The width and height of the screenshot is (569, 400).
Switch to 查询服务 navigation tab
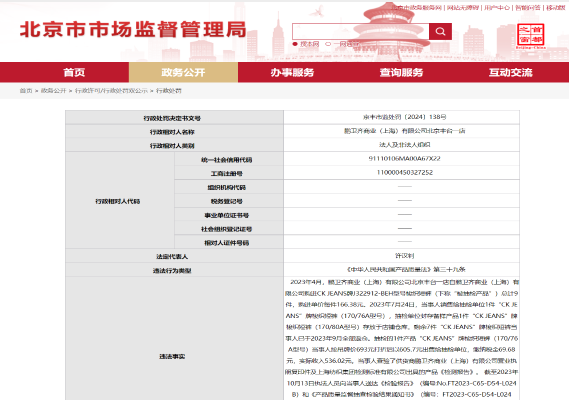coord(401,72)
